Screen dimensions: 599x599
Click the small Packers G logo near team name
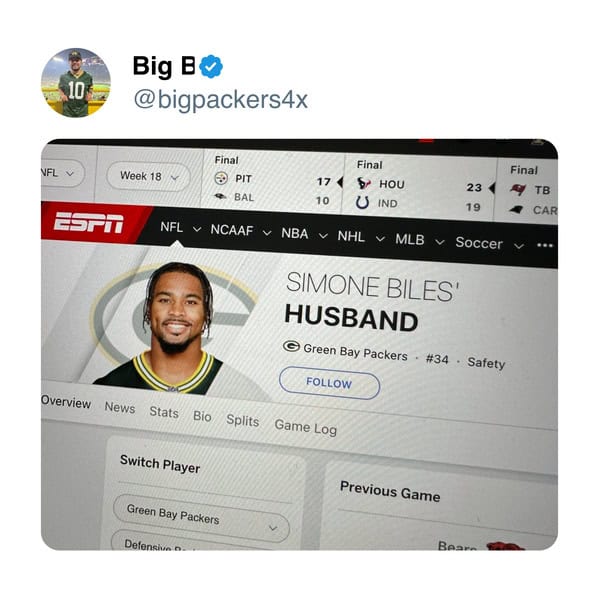coord(291,346)
